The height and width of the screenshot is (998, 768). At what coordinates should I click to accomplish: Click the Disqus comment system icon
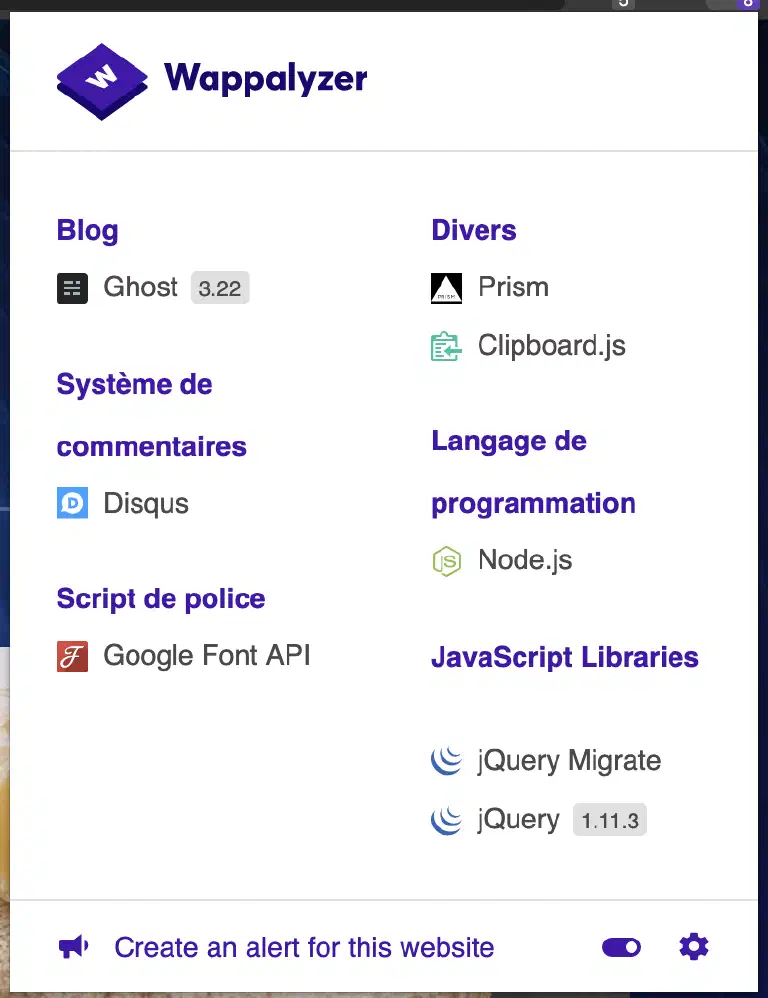73,503
